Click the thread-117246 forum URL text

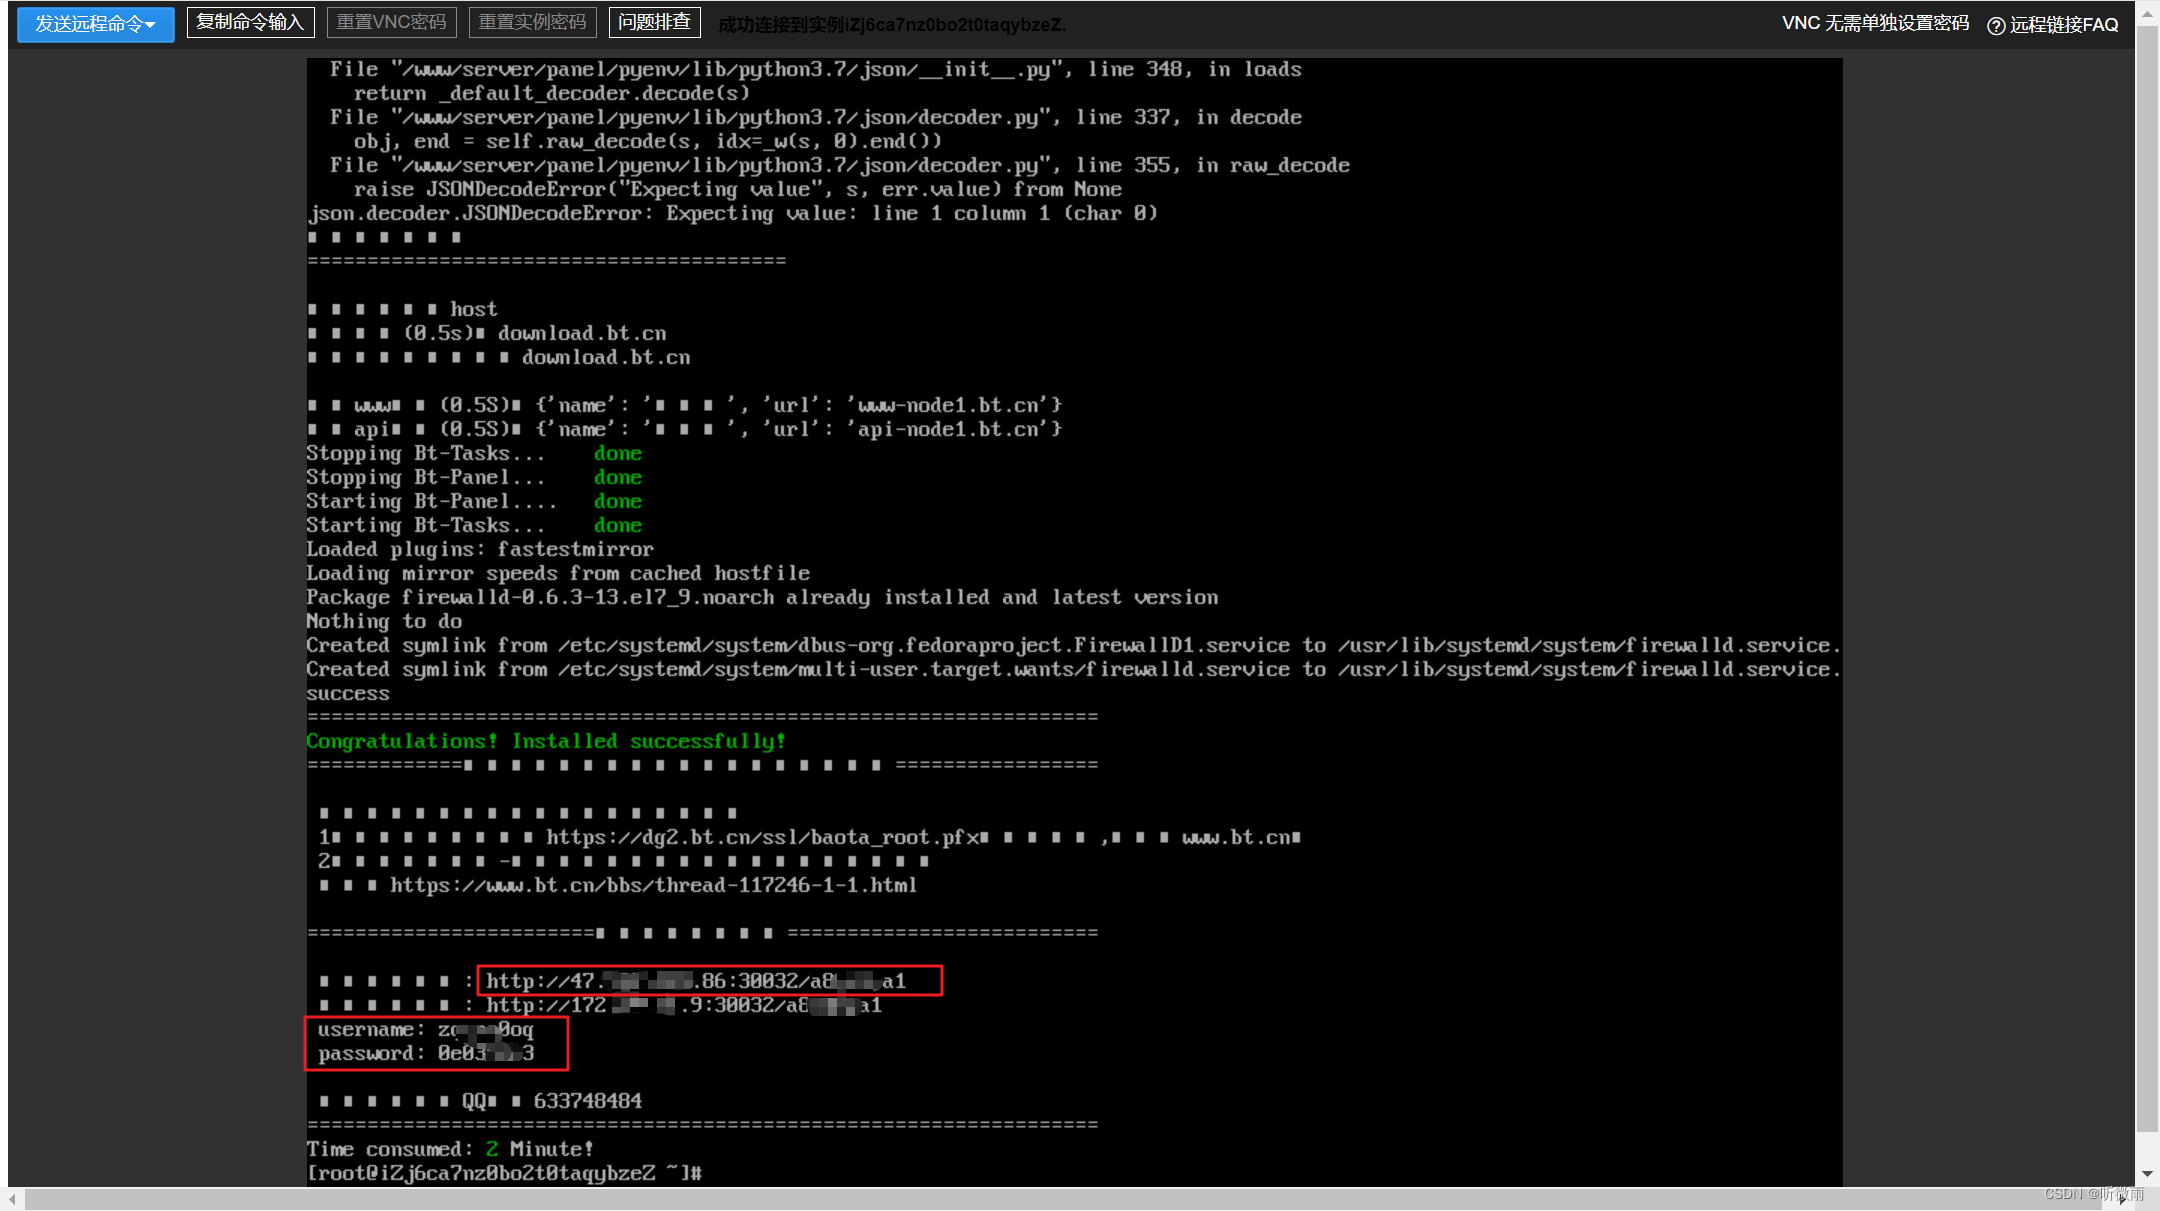pyautogui.click(x=653, y=885)
